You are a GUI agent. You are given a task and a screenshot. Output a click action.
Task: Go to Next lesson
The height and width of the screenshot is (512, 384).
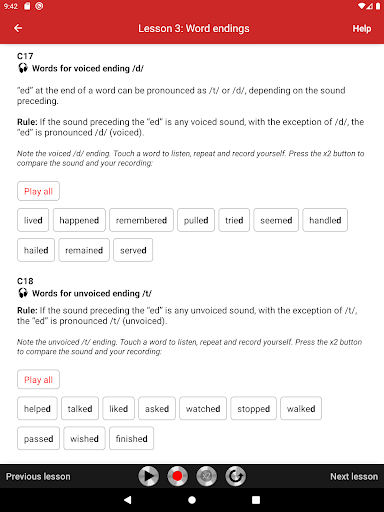354,476
